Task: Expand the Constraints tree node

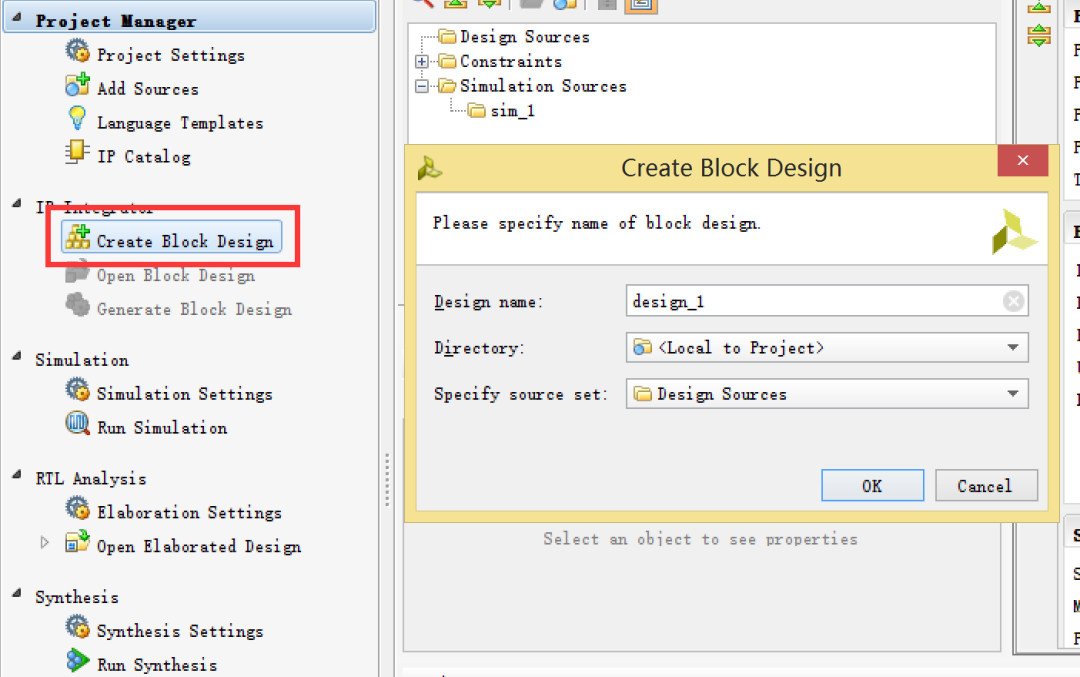Action: [x=422, y=61]
